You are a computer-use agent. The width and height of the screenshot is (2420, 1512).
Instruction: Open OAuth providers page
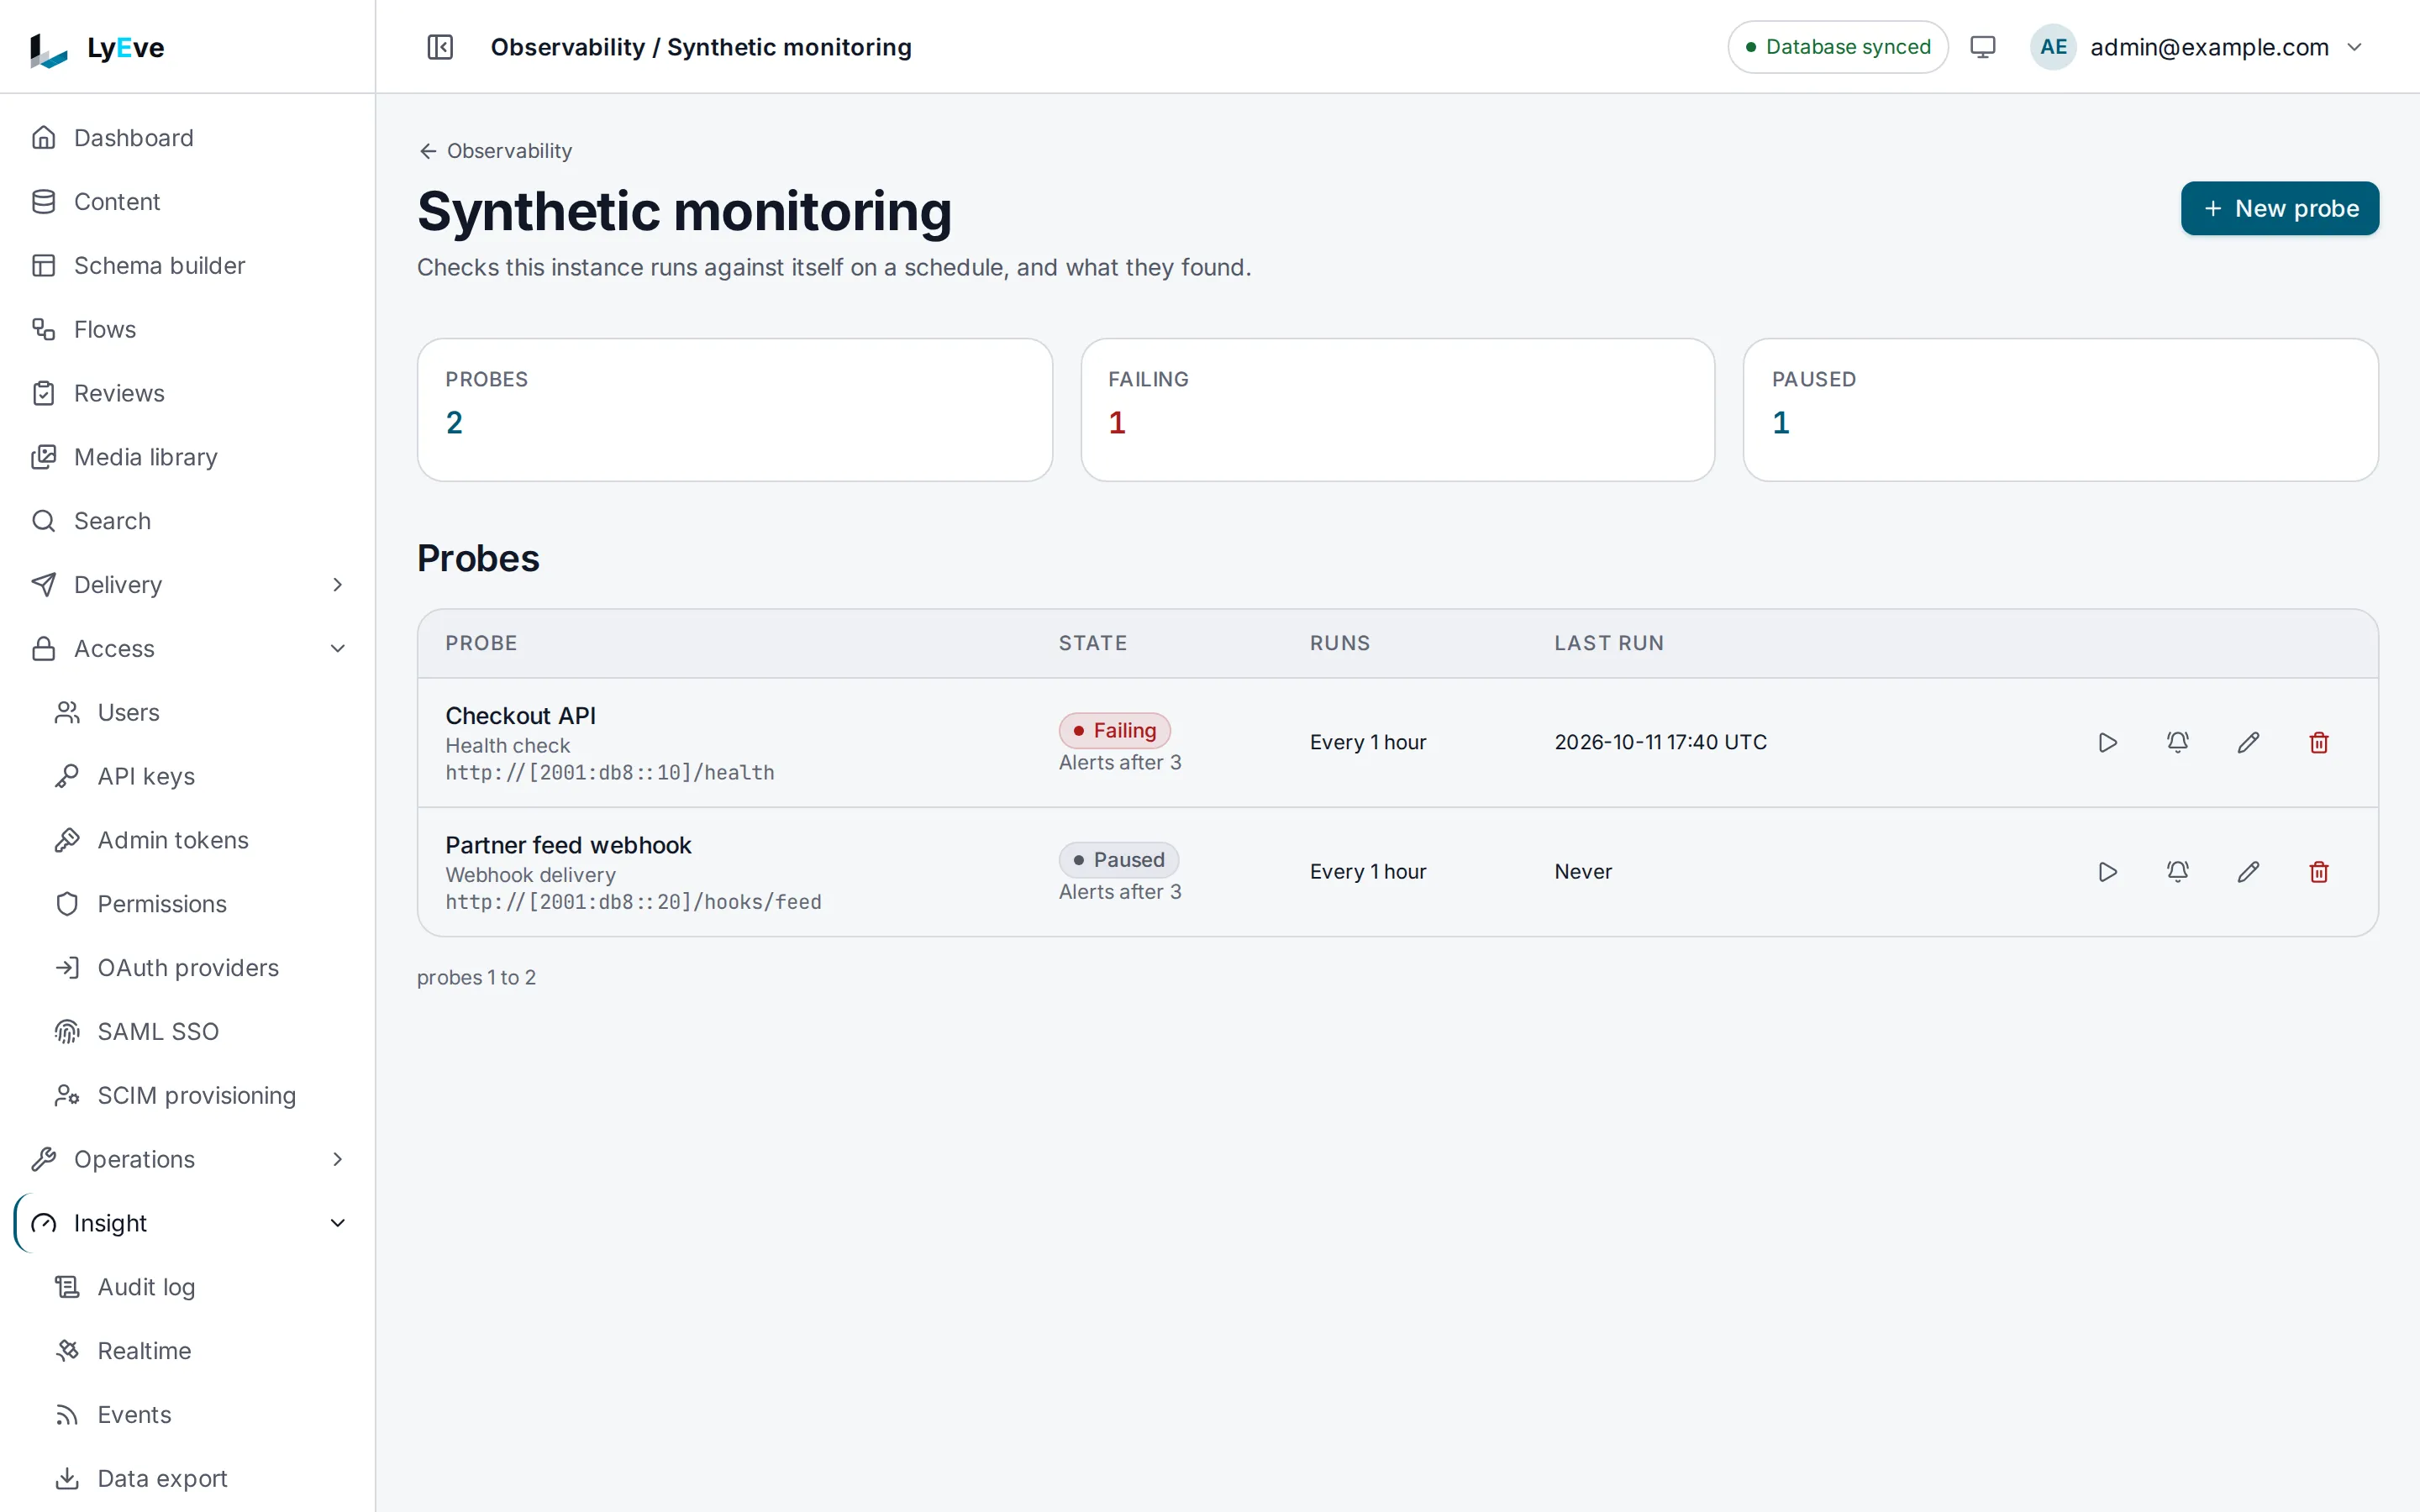[198, 968]
